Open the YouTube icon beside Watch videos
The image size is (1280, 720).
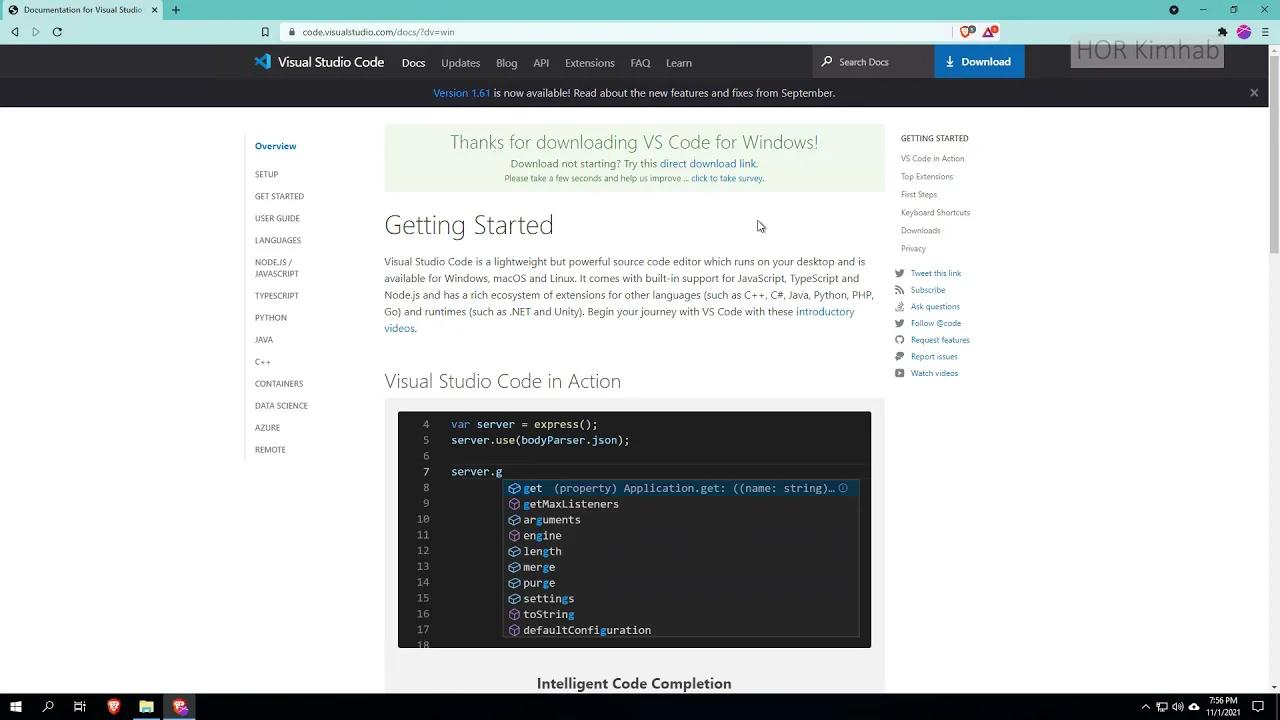pos(899,372)
